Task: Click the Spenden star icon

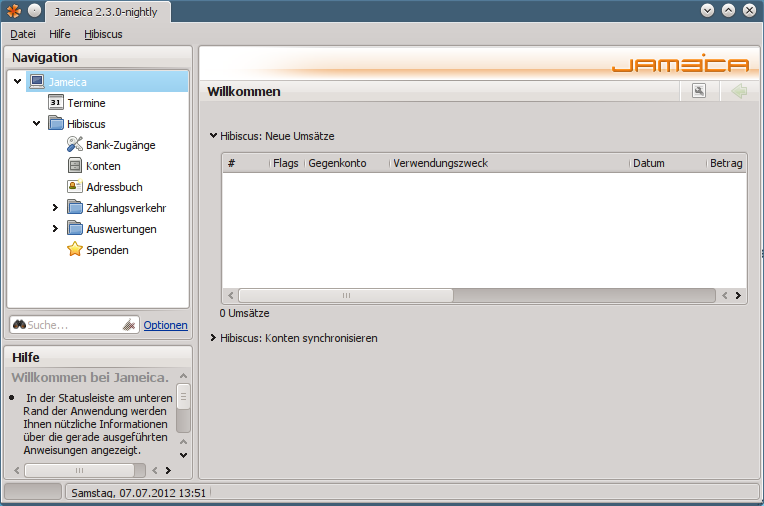Action: coord(75,249)
